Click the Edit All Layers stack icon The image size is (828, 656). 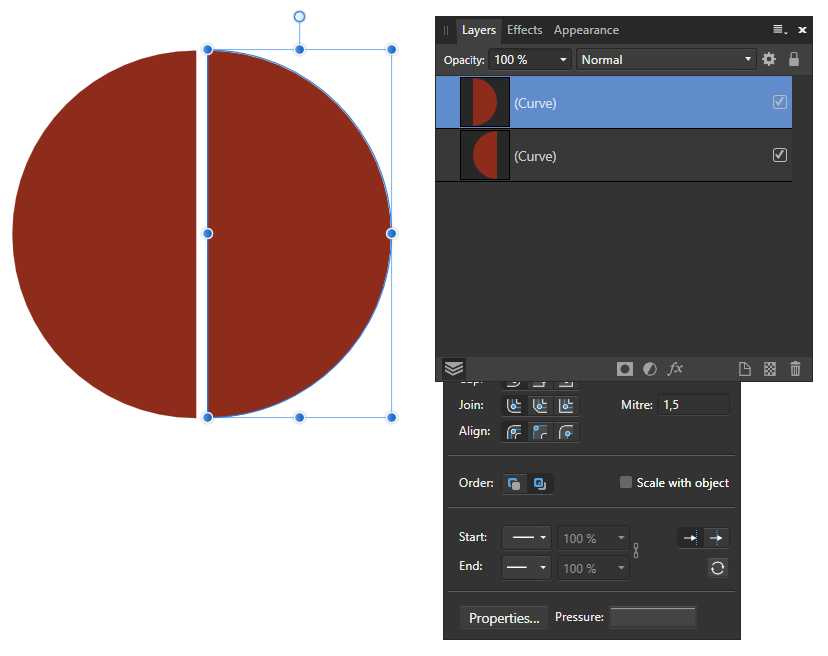454,368
